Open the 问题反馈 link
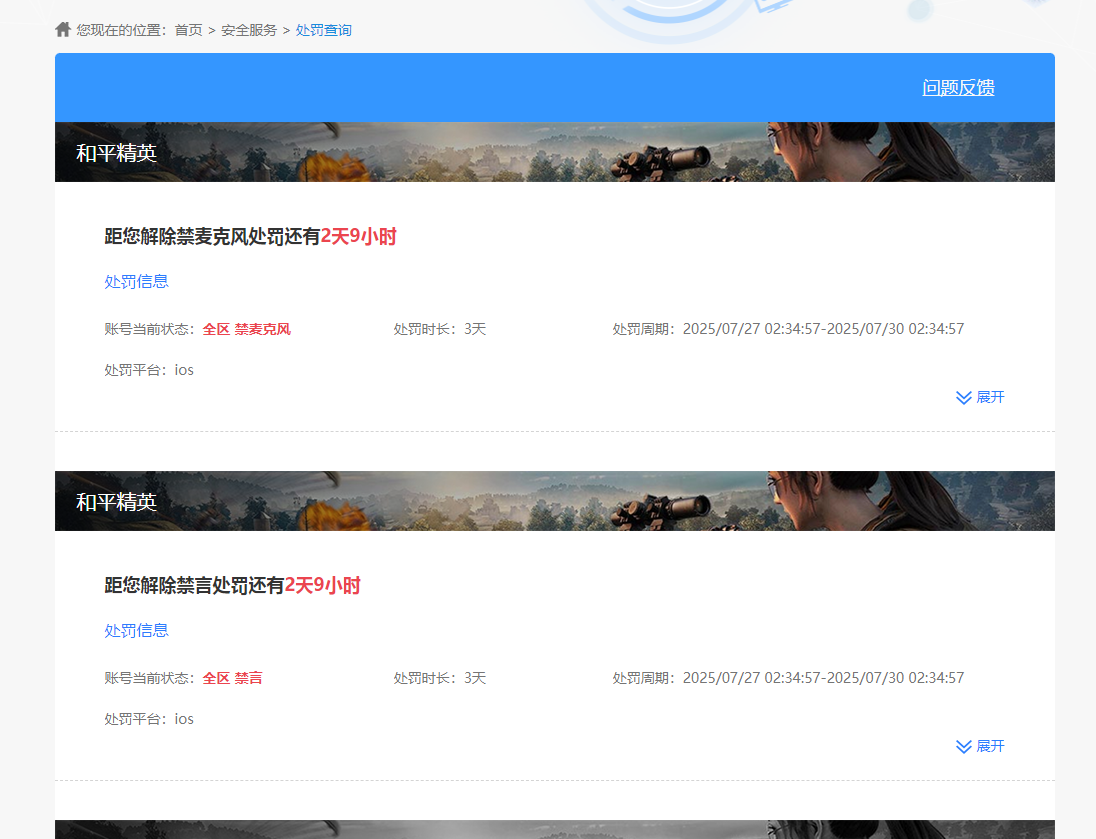Viewport: 1096px width, 839px height. point(958,87)
